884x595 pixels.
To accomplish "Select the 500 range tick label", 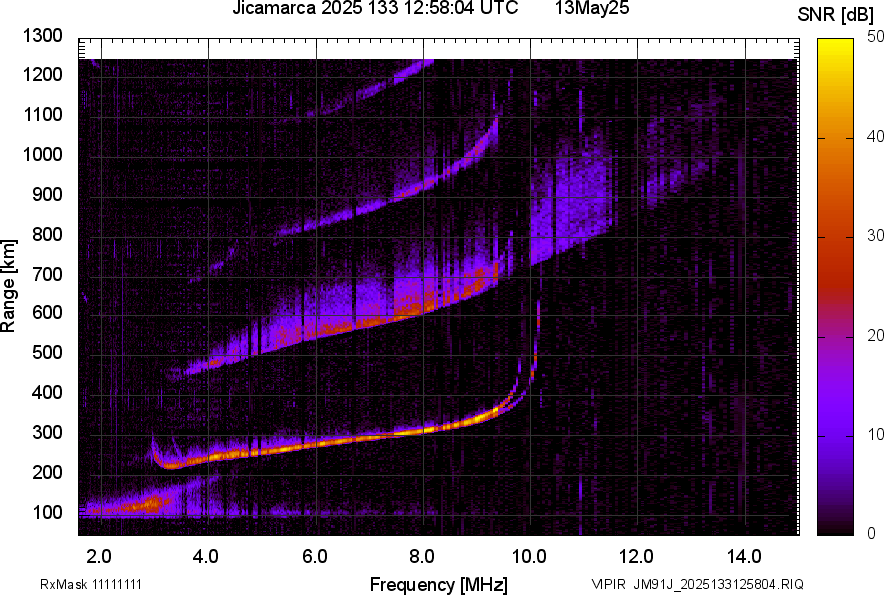I will (47, 352).
